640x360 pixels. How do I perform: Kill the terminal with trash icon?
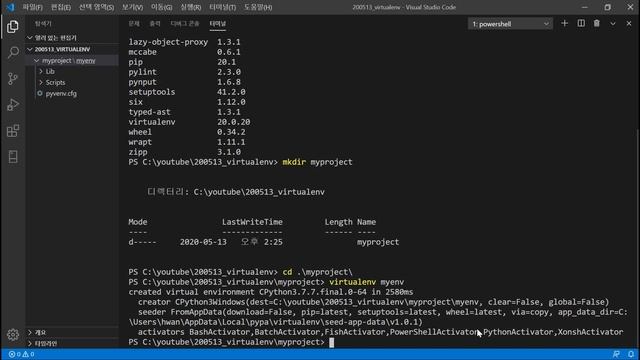coord(597,24)
